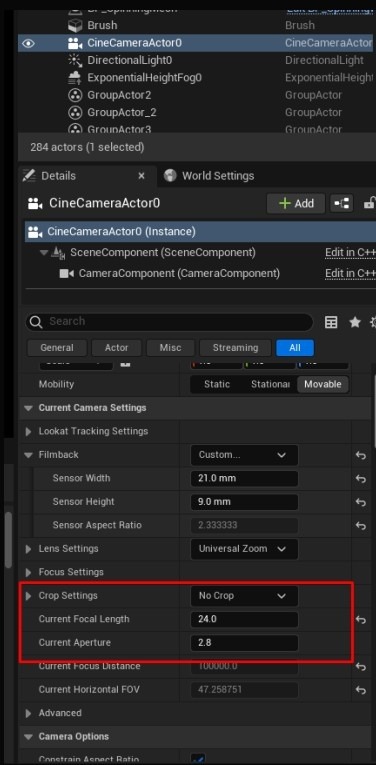Click the World Settings globe icon
The height and width of the screenshot is (765, 376).
(x=170, y=176)
